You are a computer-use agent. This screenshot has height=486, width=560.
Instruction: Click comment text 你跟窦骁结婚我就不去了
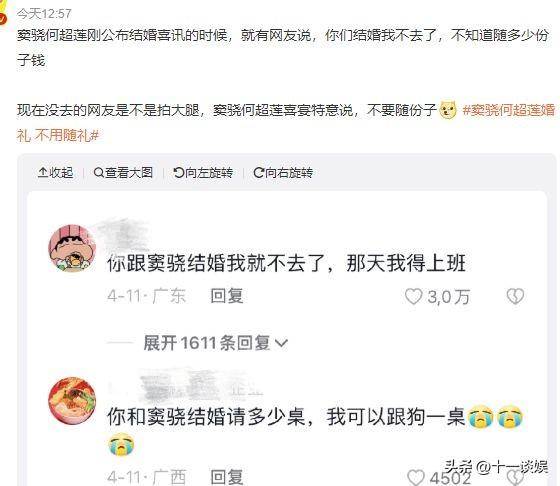click(x=219, y=264)
